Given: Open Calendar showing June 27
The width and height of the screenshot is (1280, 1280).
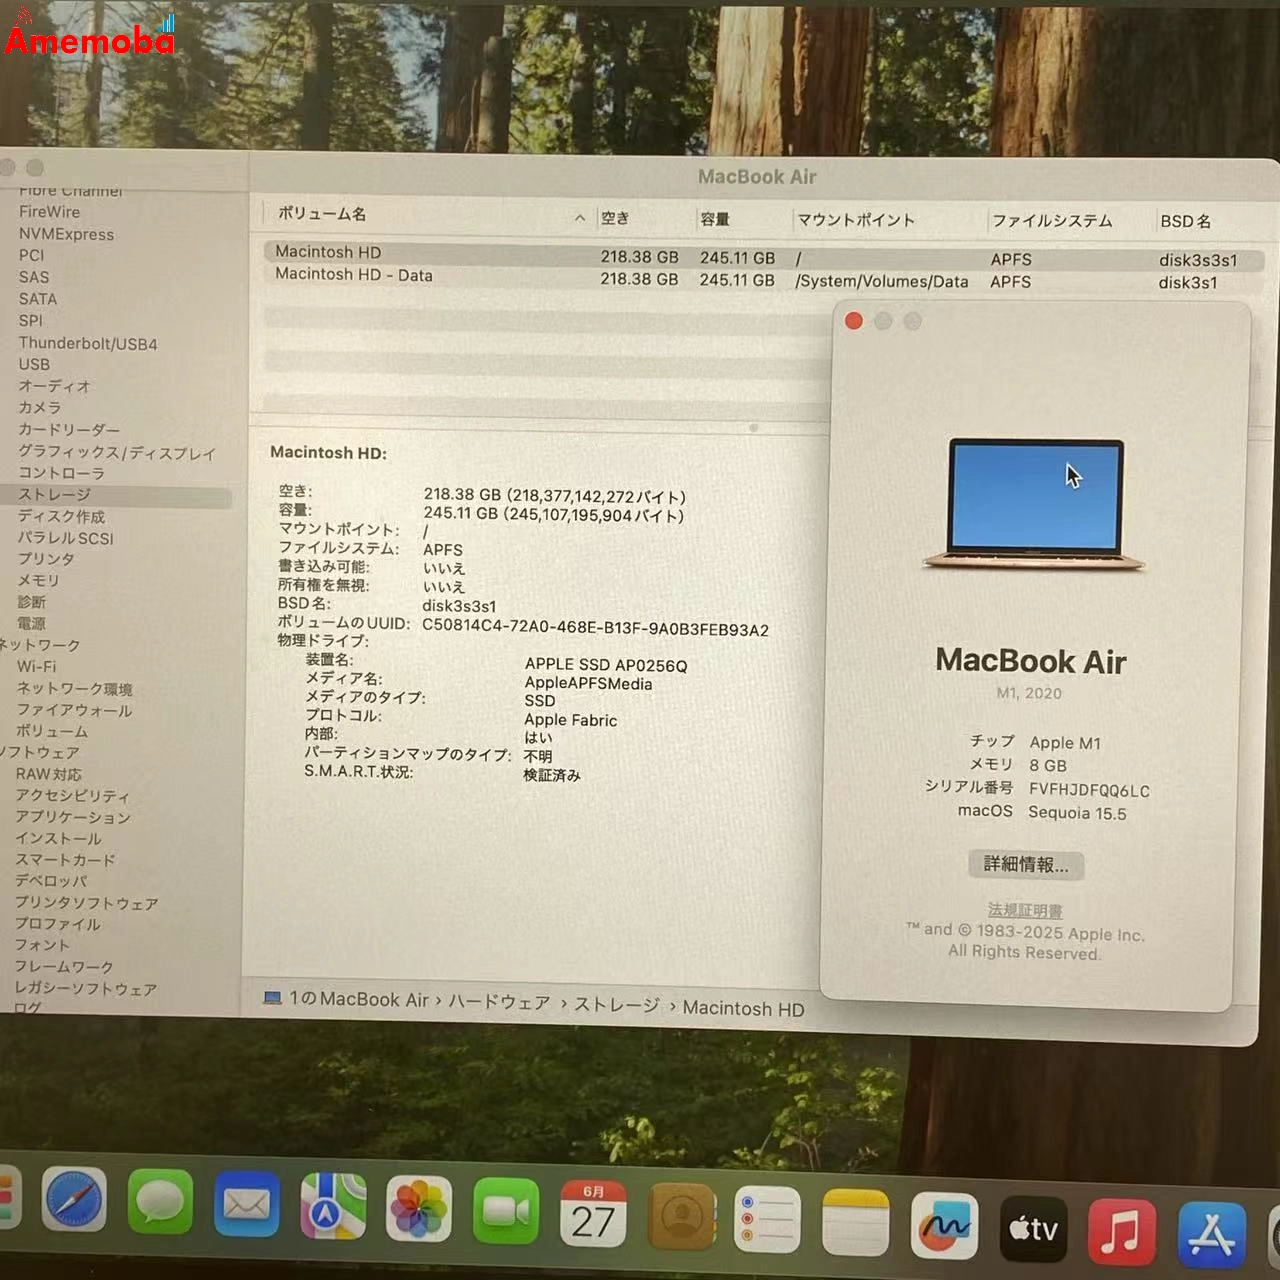Looking at the screenshot, I should (594, 1215).
